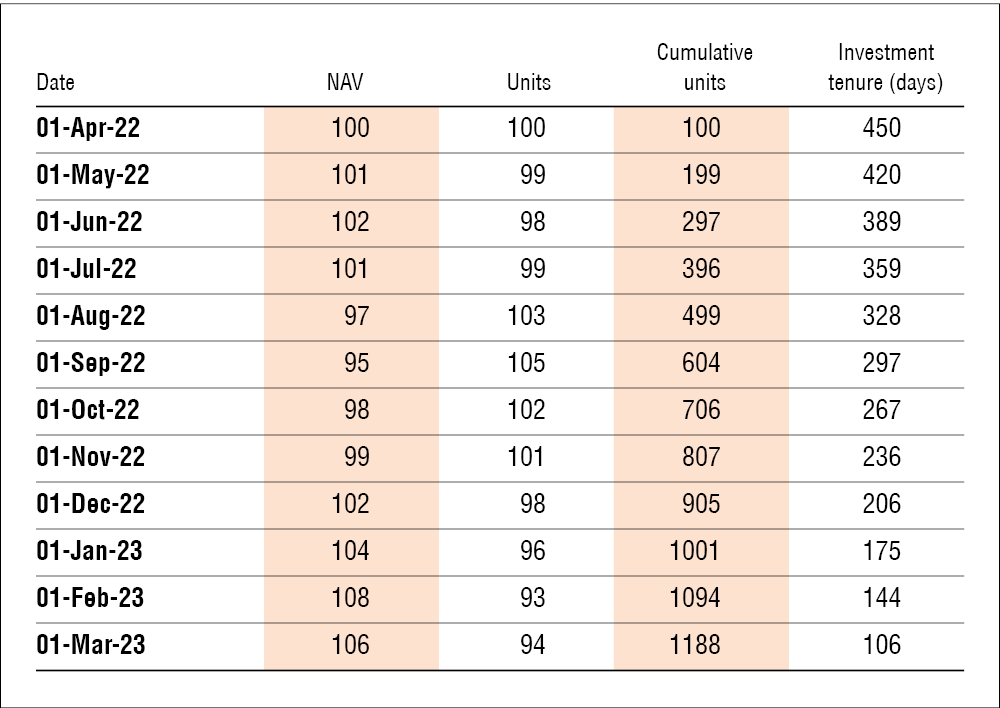Select NAV value 95 for 01-Sep-22
Screen dimensions: 1000x708
coord(356,363)
